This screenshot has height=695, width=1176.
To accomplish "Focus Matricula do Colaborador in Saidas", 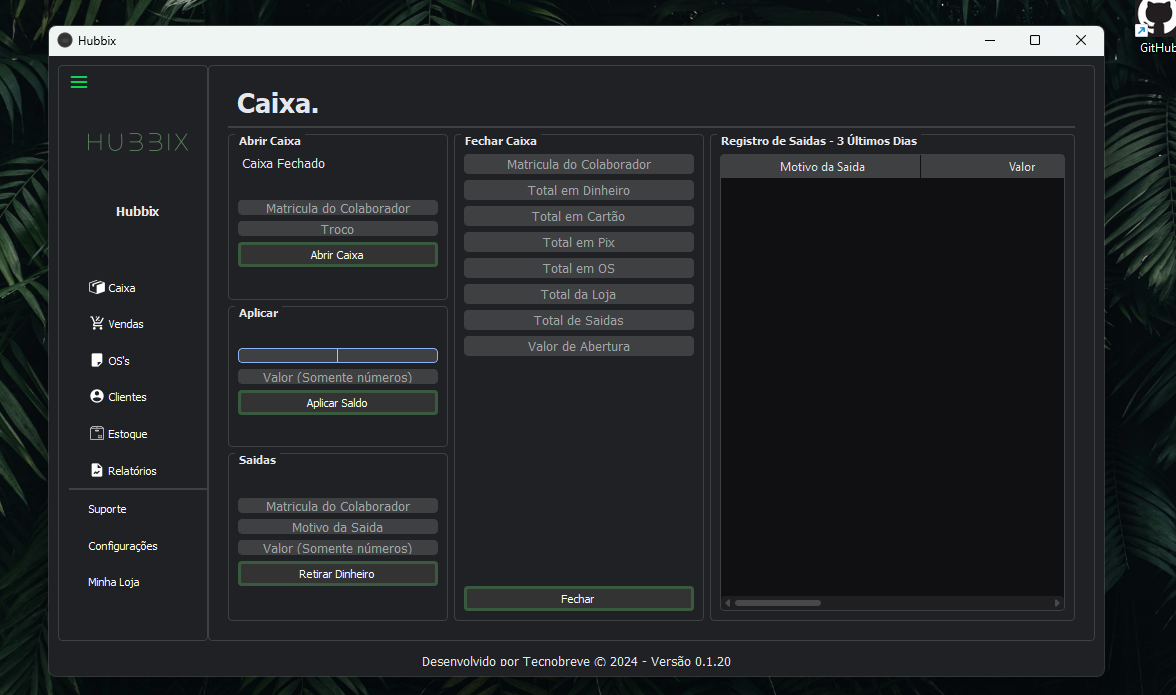I will (x=338, y=506).
